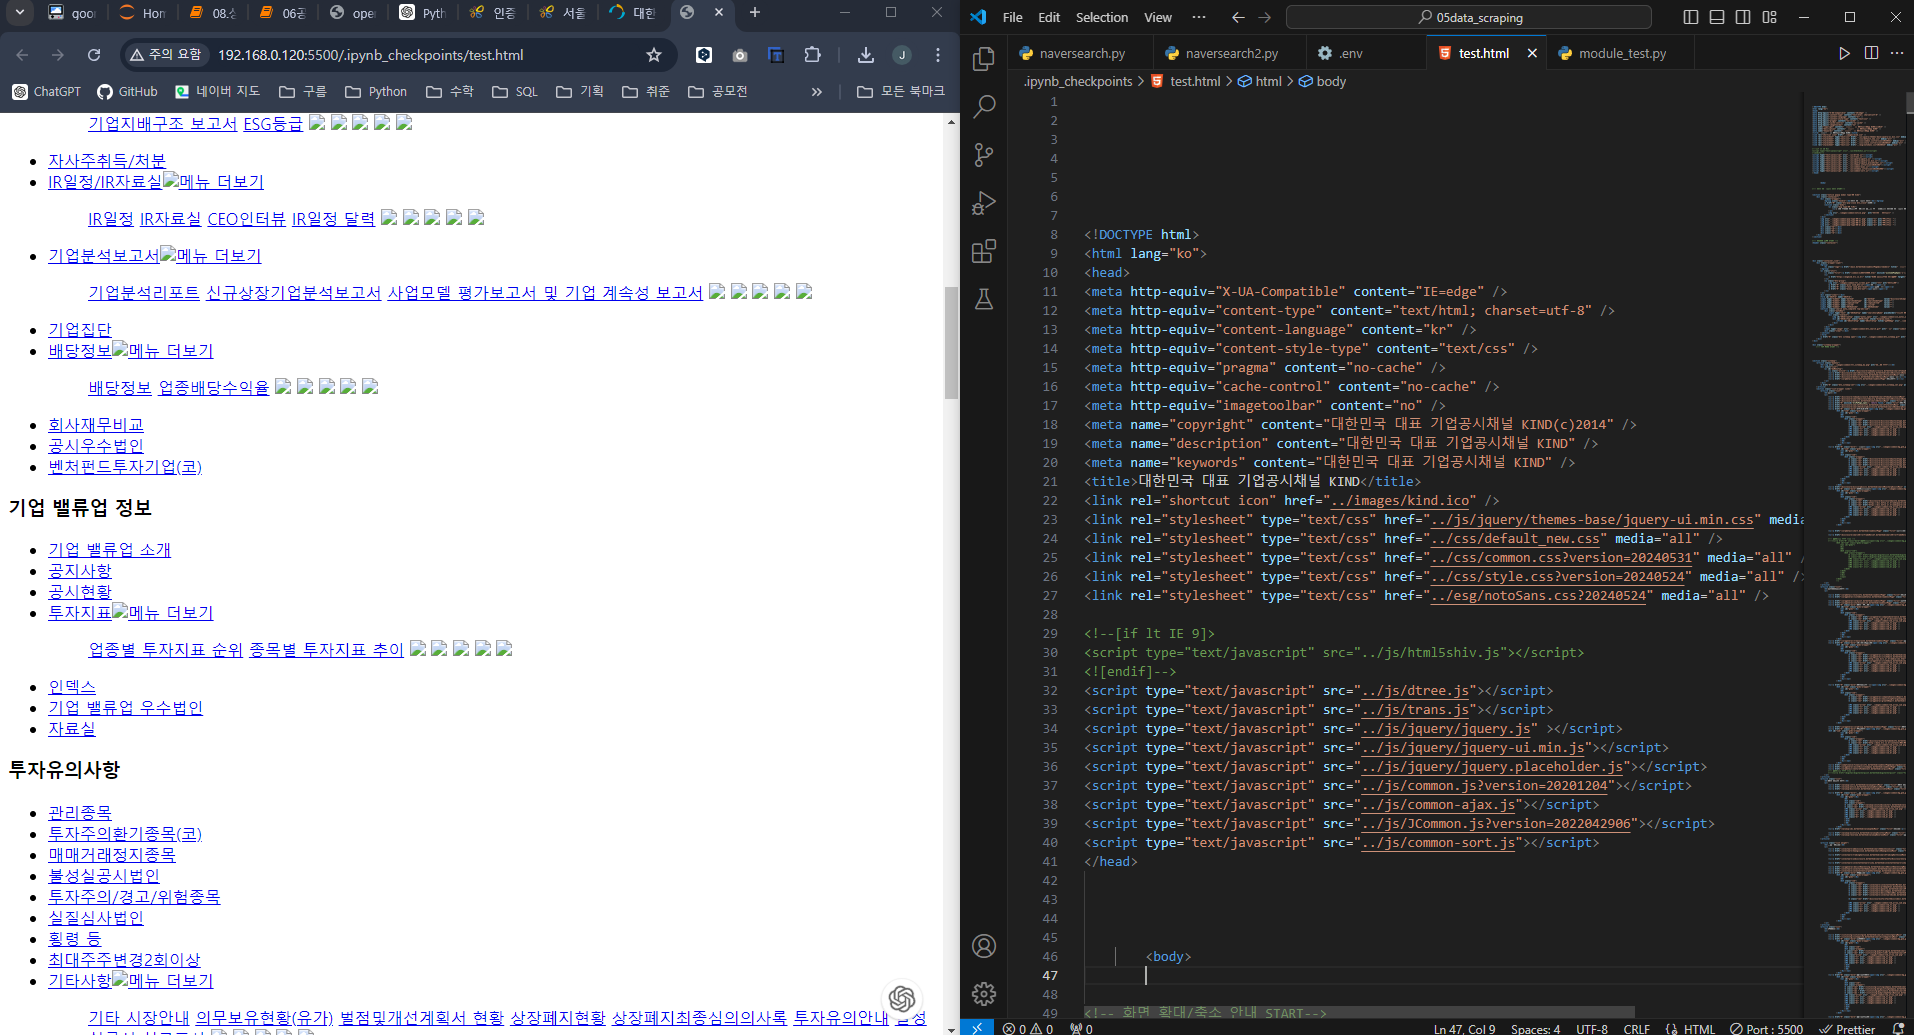Screen dimensions: 1914x1035
Task: Open the Source Control view
Action: point(984,155)
